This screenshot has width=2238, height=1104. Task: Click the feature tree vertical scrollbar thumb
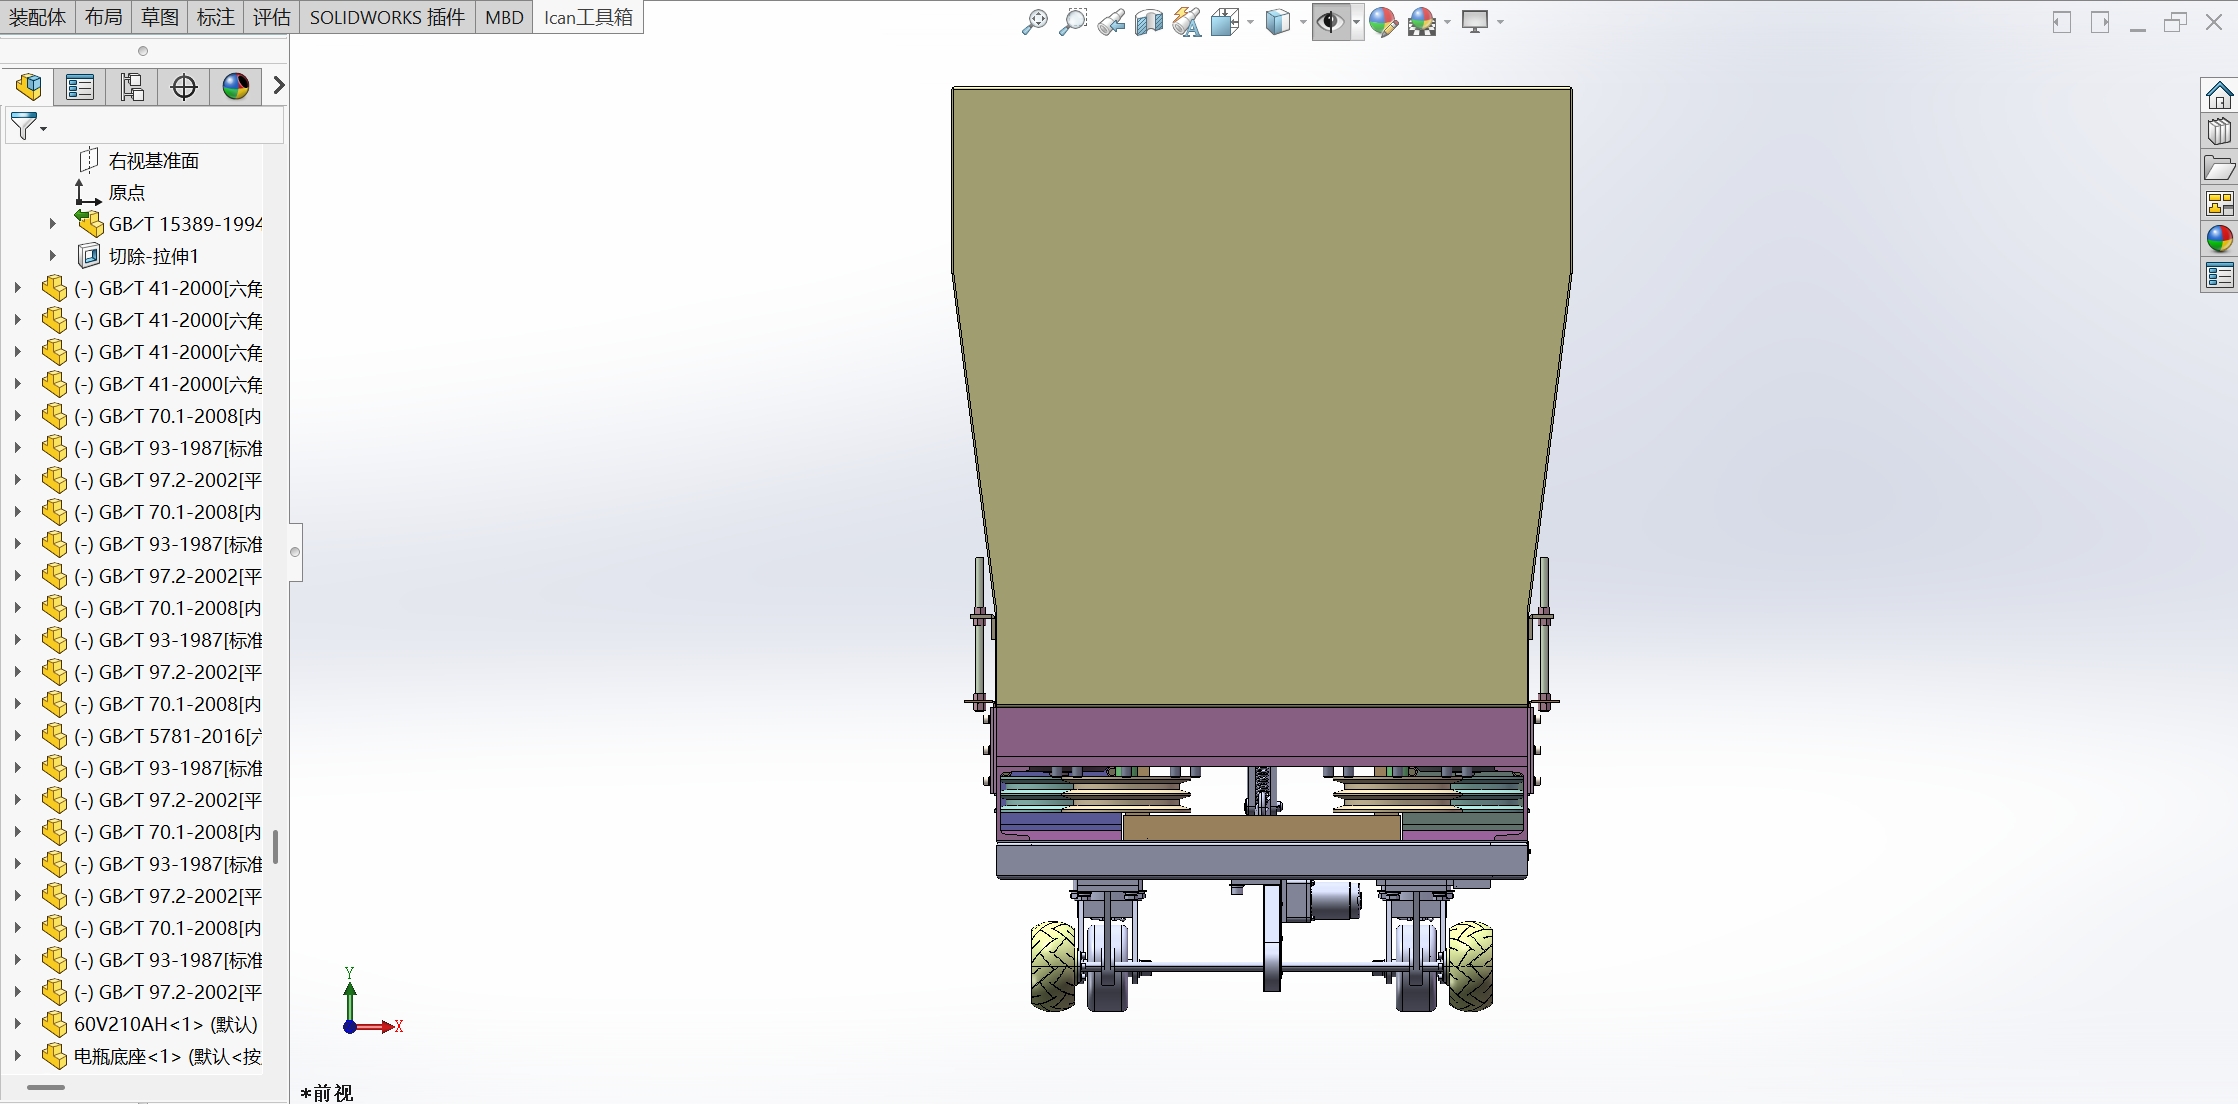coord(275,846)
